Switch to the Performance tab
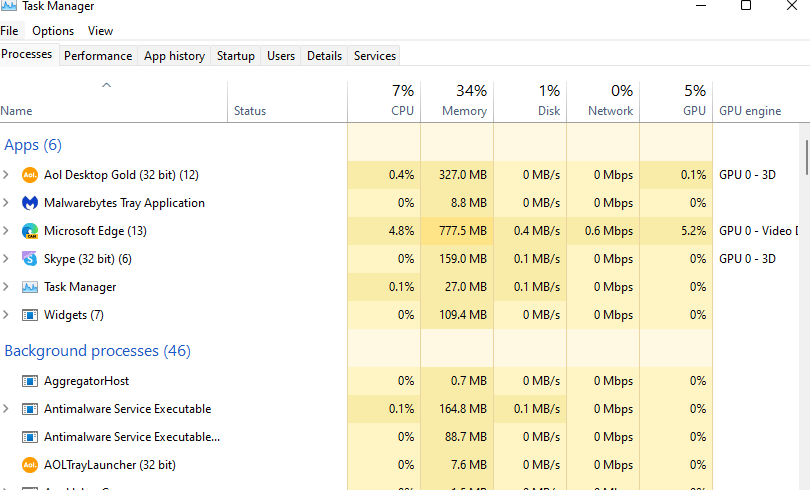Viewport: 810px width, 490px height. [x=98, y=56]
